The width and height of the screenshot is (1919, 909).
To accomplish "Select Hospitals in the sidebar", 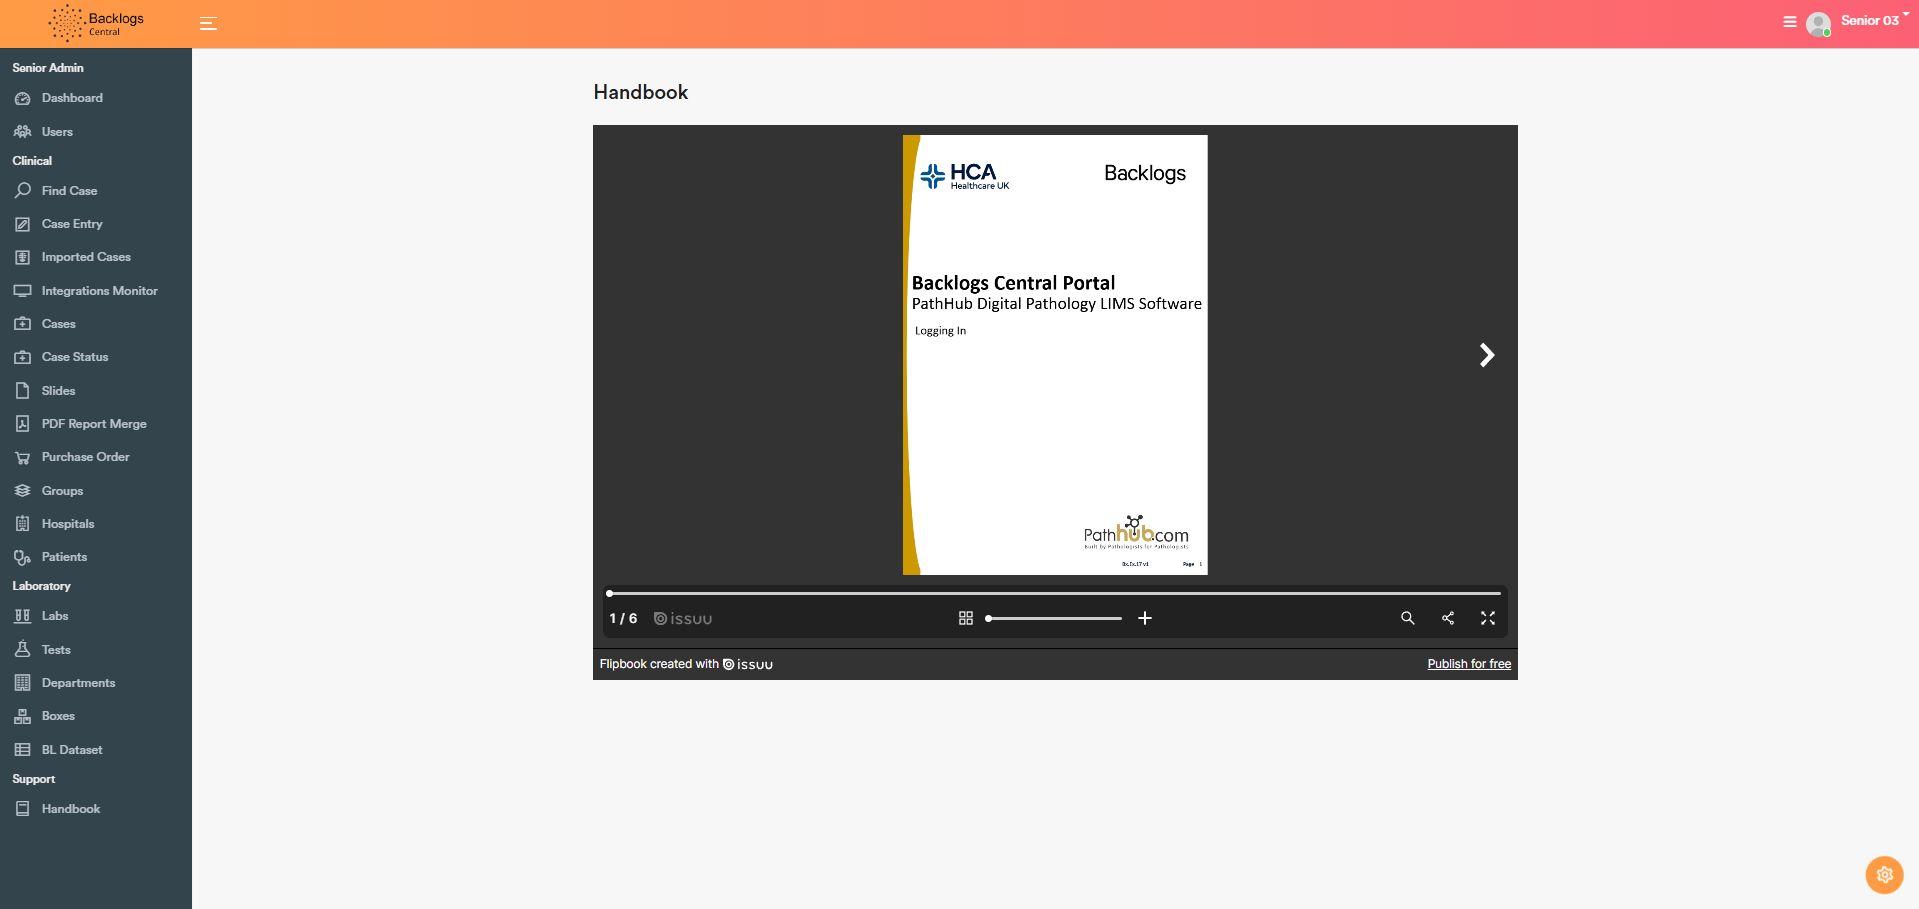I will point(68,524).
